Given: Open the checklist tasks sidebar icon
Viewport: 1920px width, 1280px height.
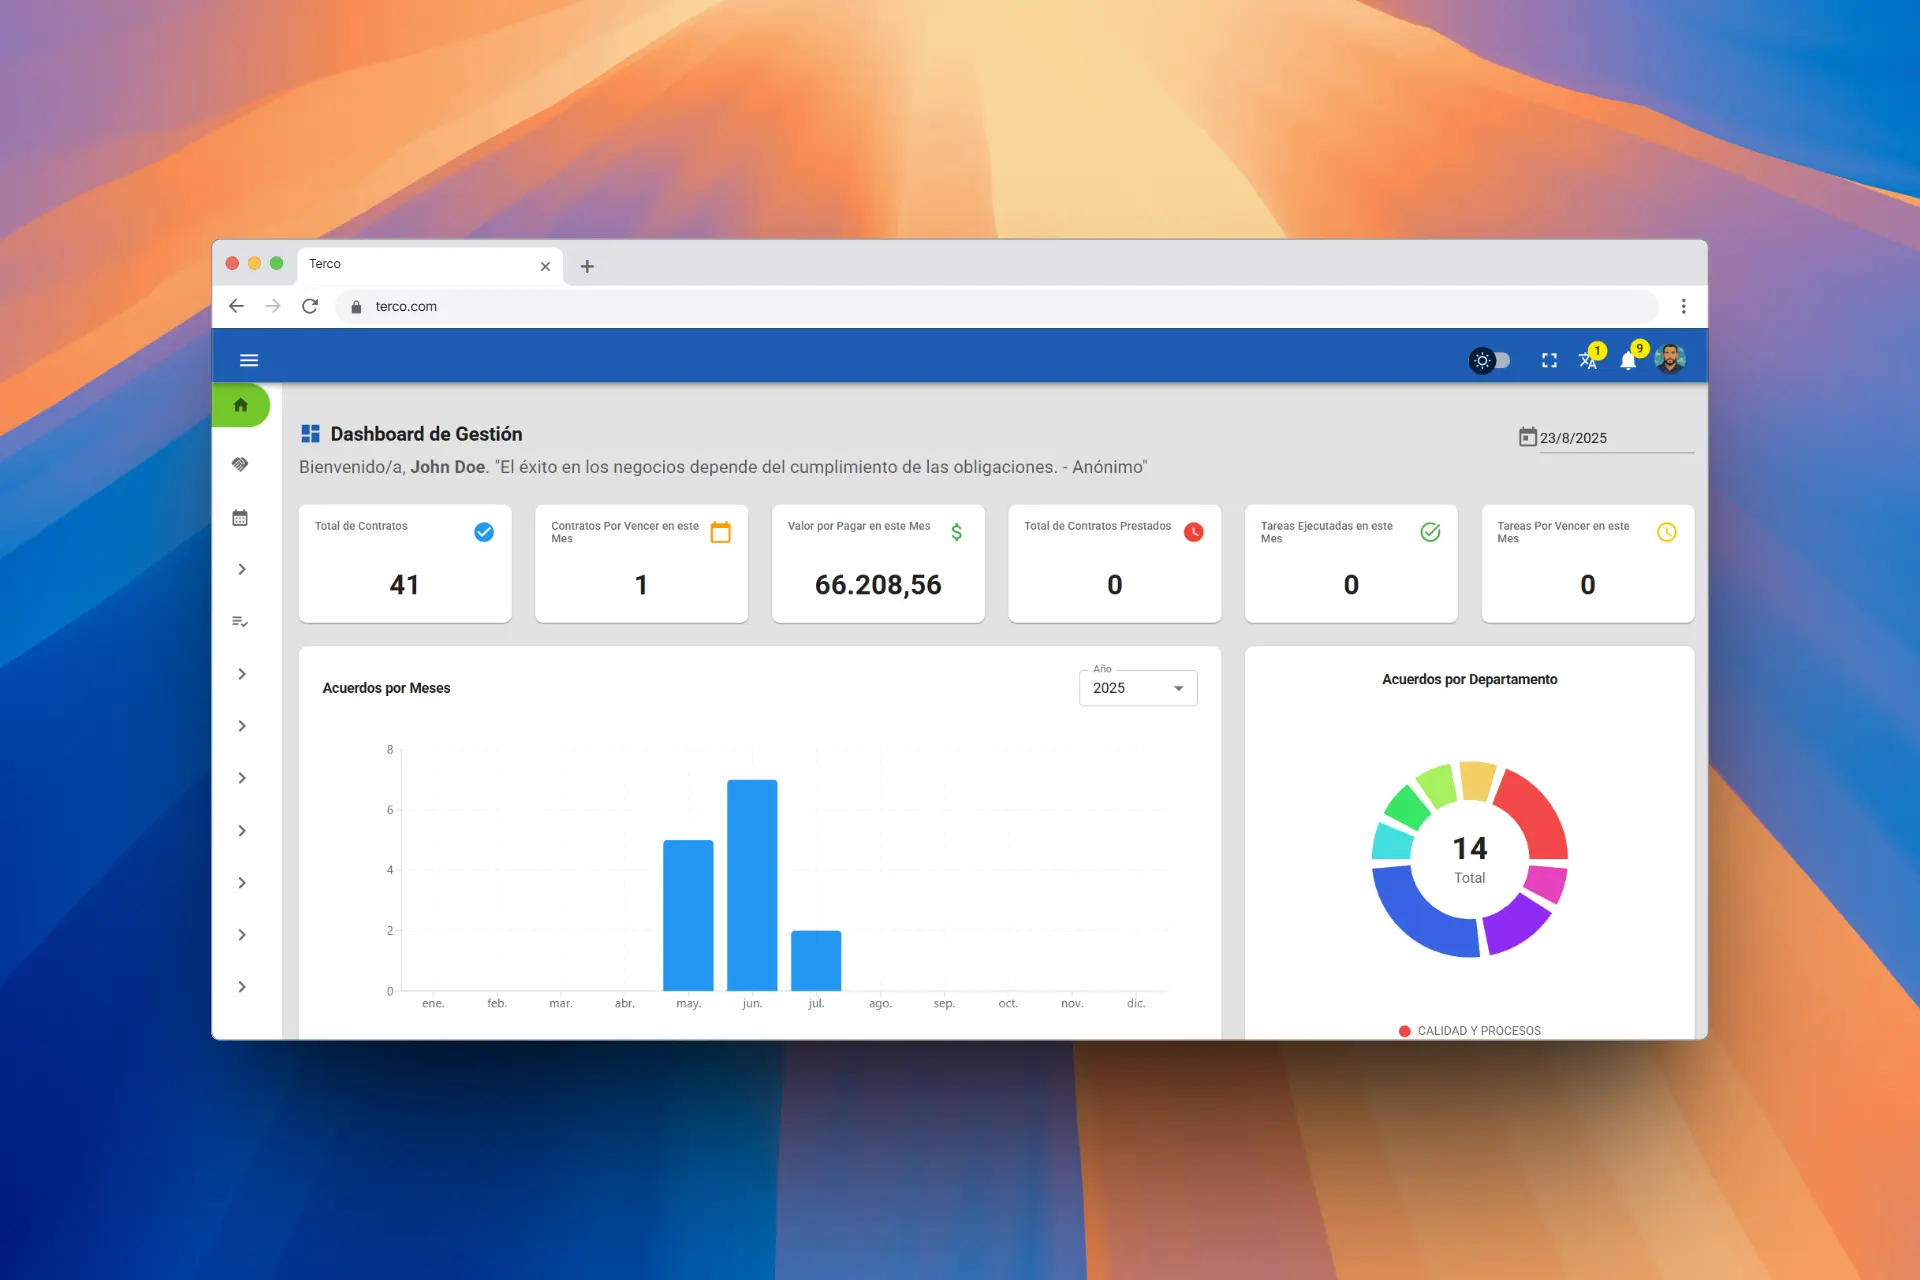Looking at the screenshot, I should coord(240,622).
